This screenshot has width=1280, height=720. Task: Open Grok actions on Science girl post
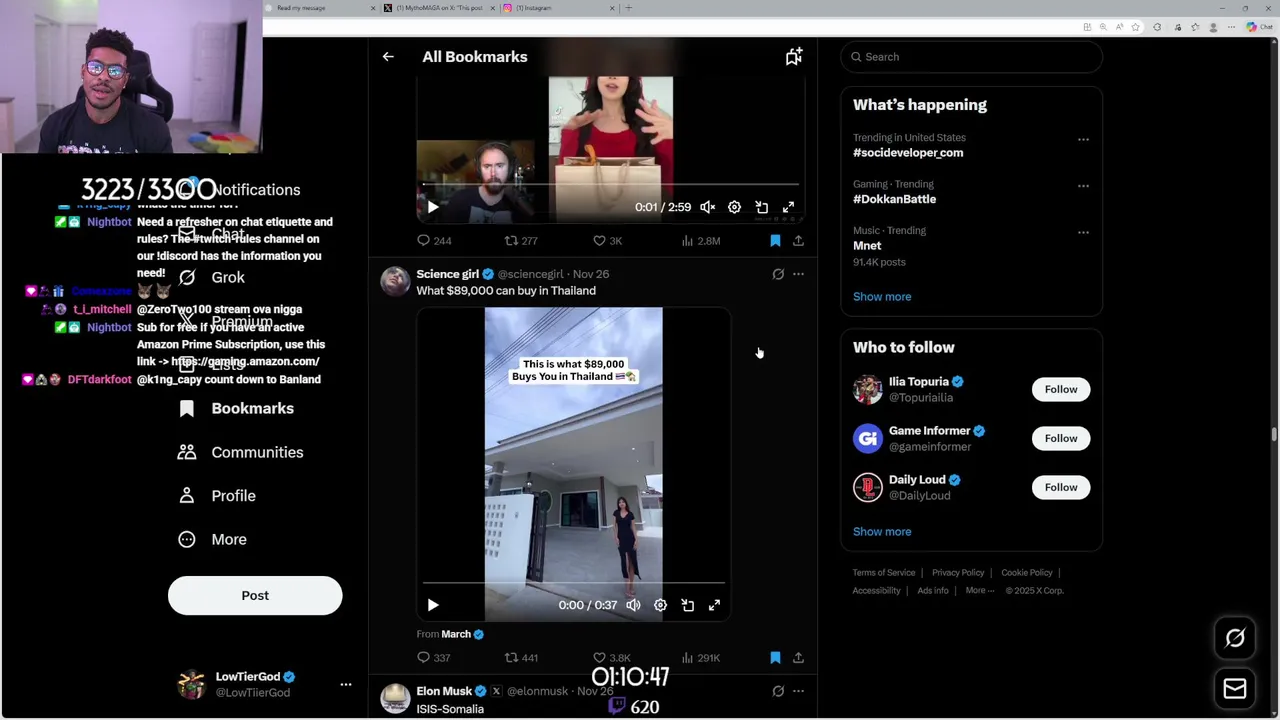click(778, 274)
